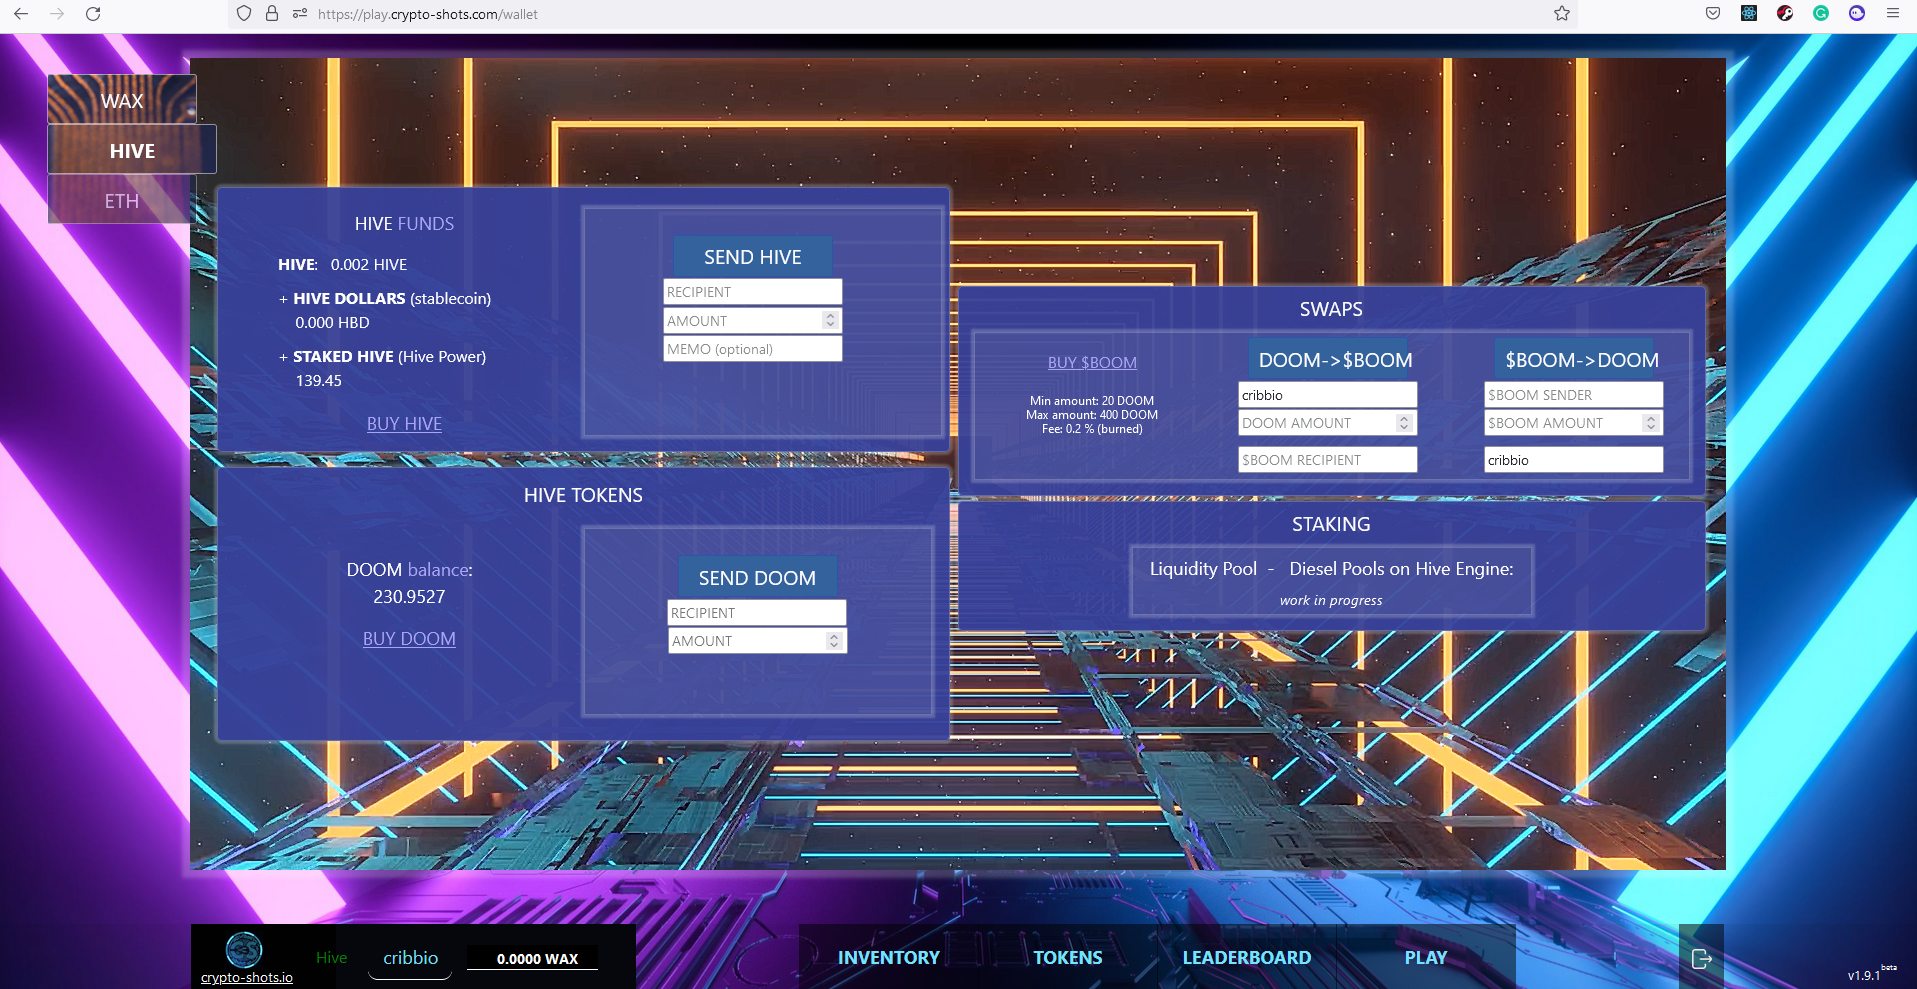
Task: Click the SEND HIVE button
Action: click(753, 257)
